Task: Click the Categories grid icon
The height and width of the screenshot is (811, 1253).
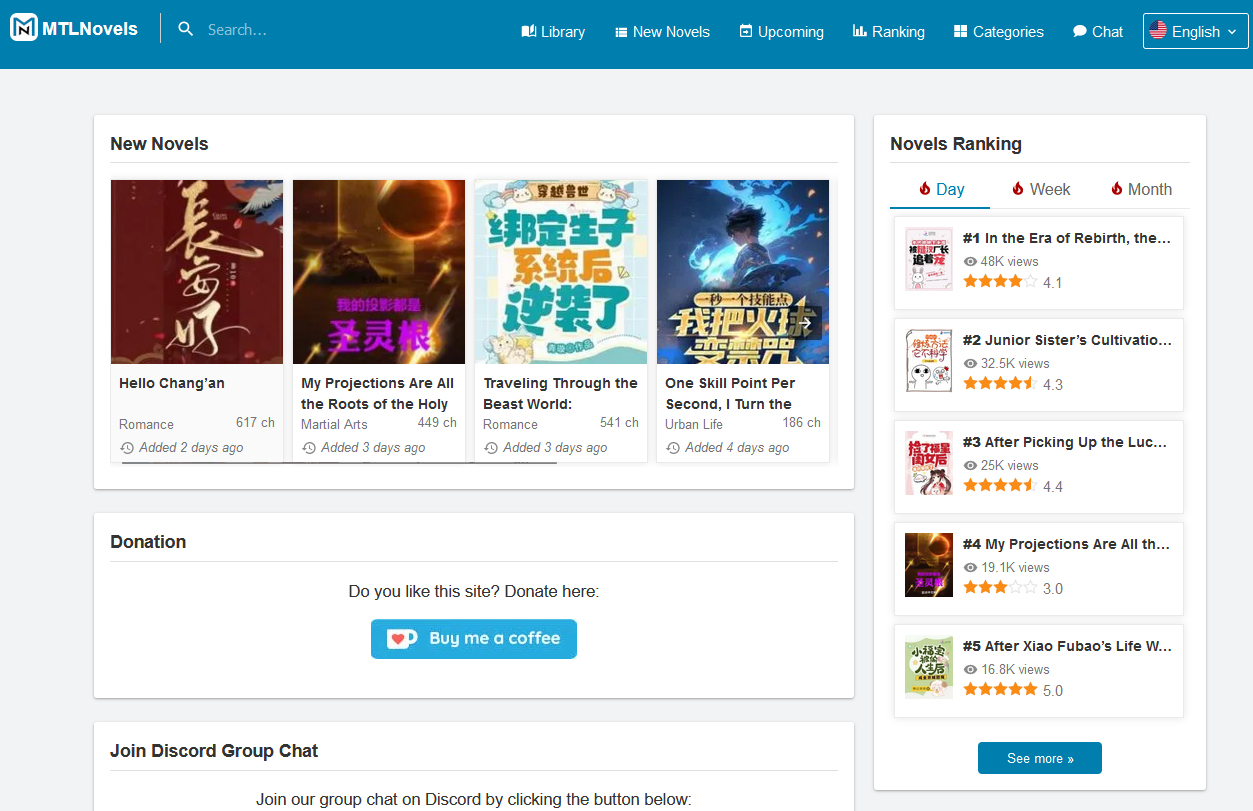Action: click(961, 31)
